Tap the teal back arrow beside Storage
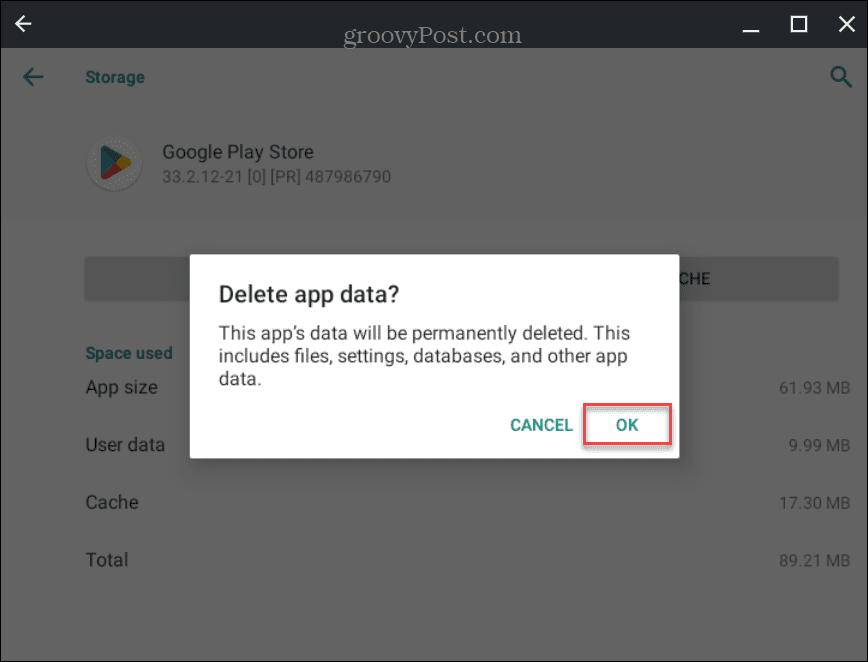This screenshot has width=868, height=662. (x=33, y=76)
